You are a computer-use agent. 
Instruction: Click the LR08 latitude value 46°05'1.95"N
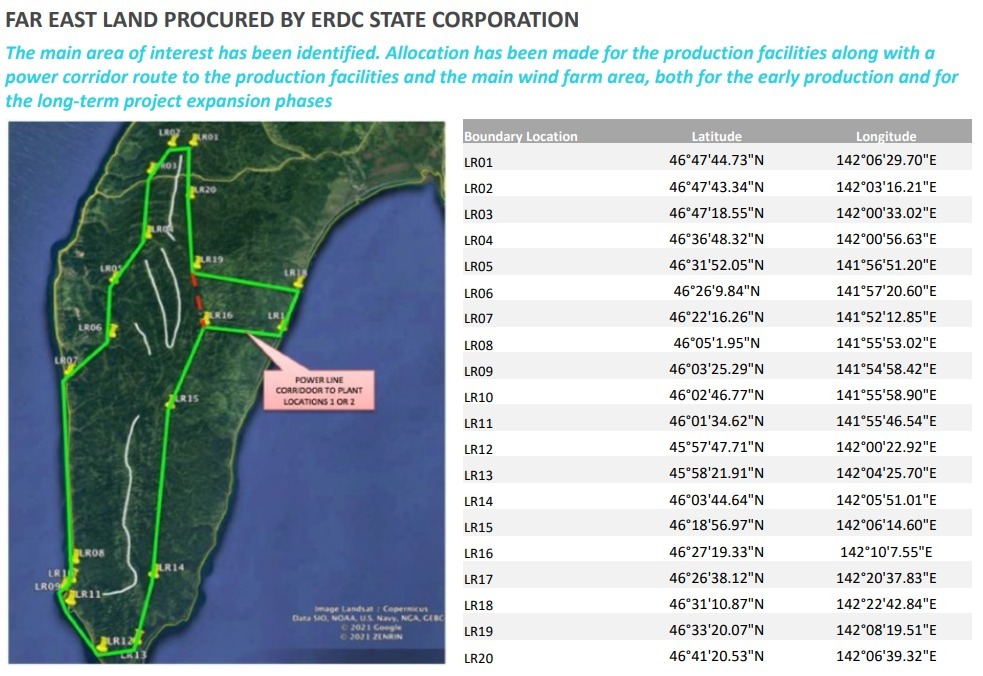[x=716, y=344]
